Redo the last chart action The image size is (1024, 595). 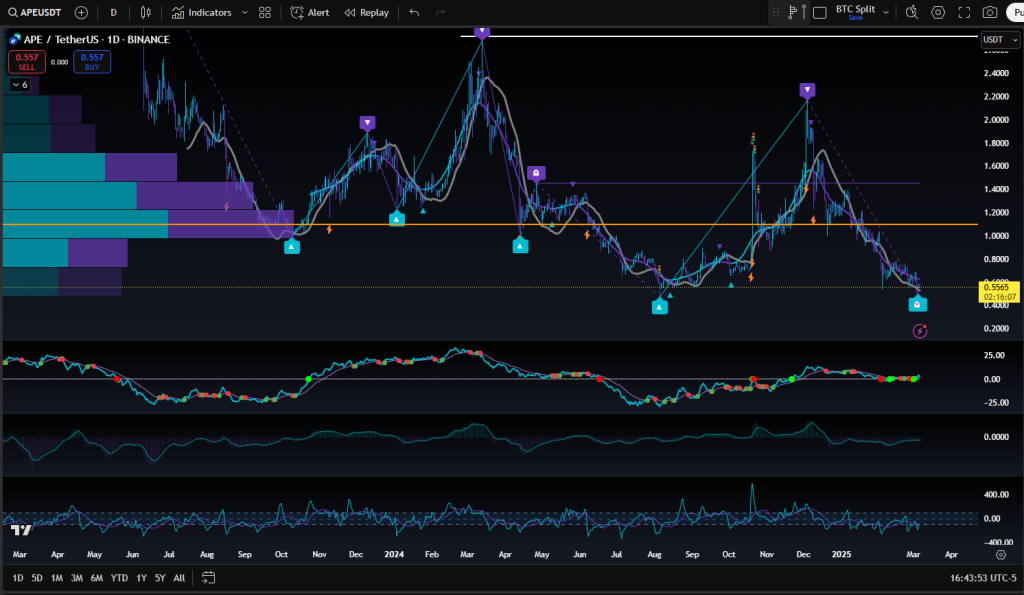[x=440, y=12]
